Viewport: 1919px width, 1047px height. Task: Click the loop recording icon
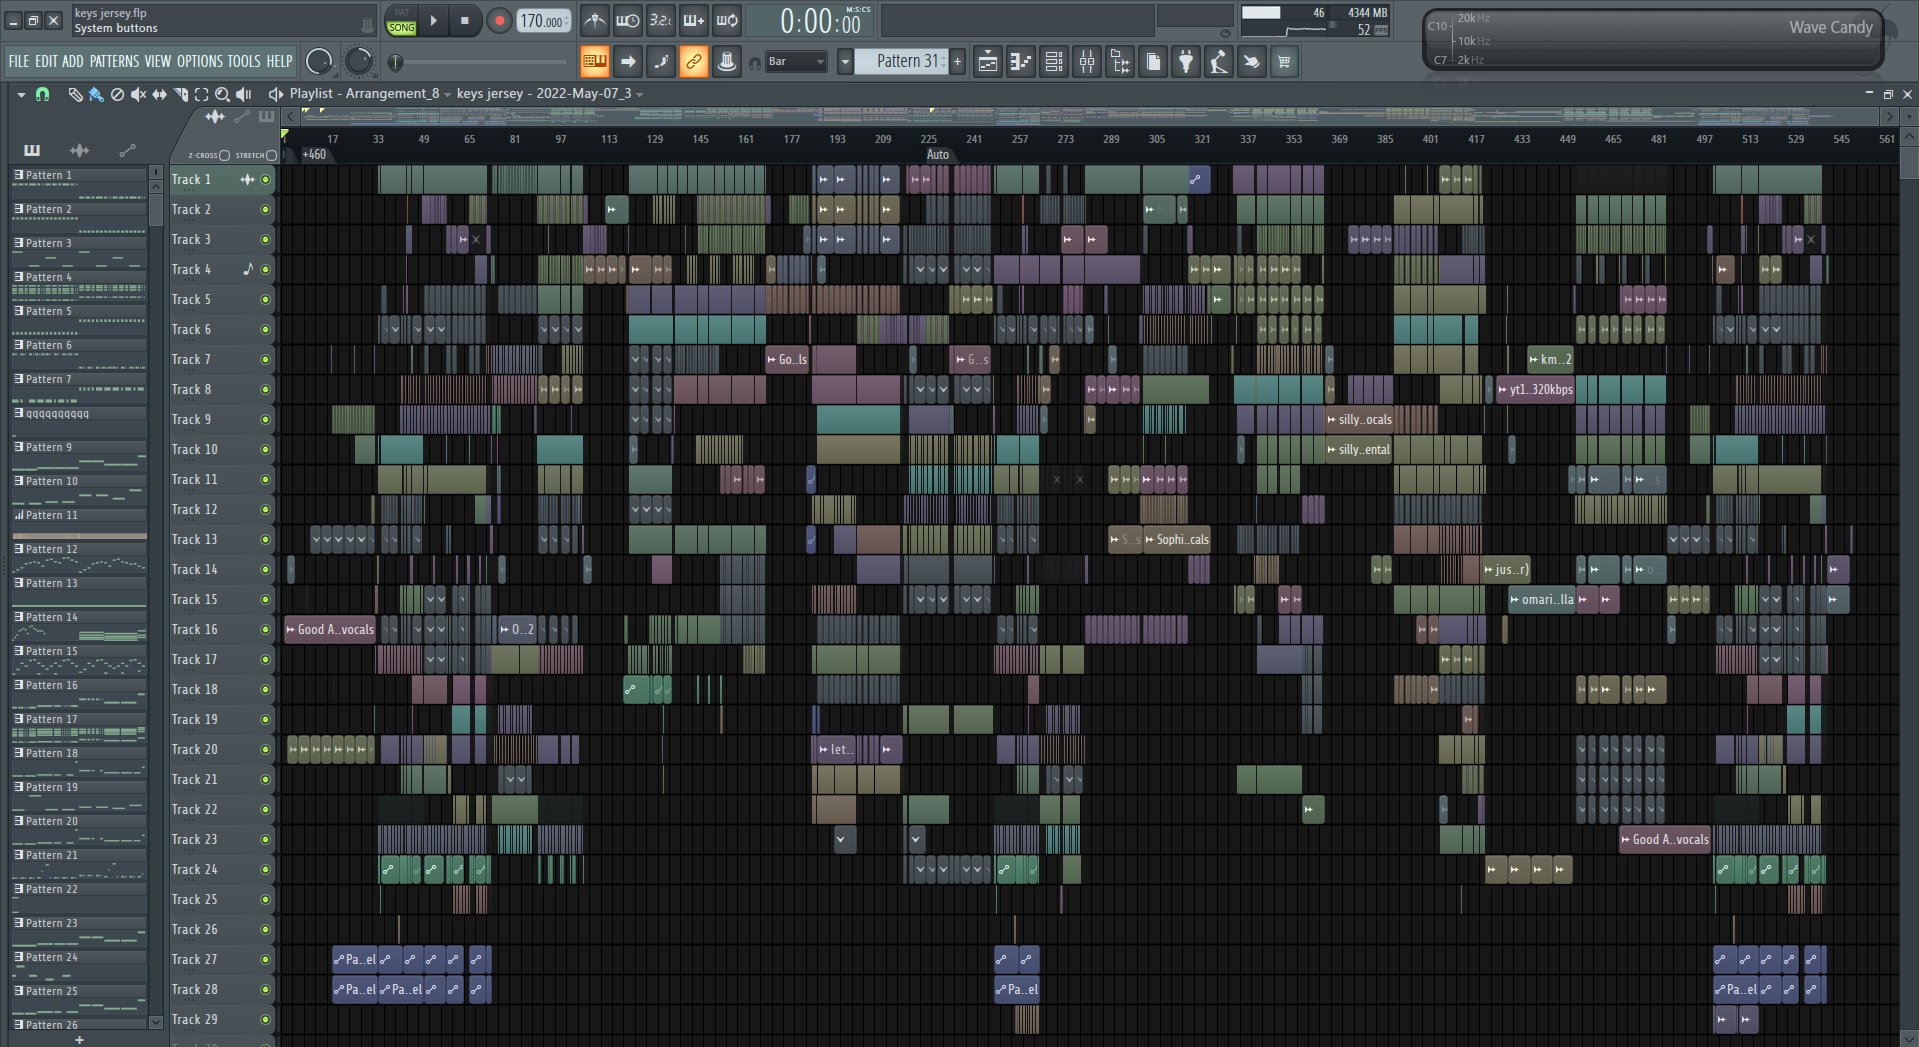[x=727, y=20]
